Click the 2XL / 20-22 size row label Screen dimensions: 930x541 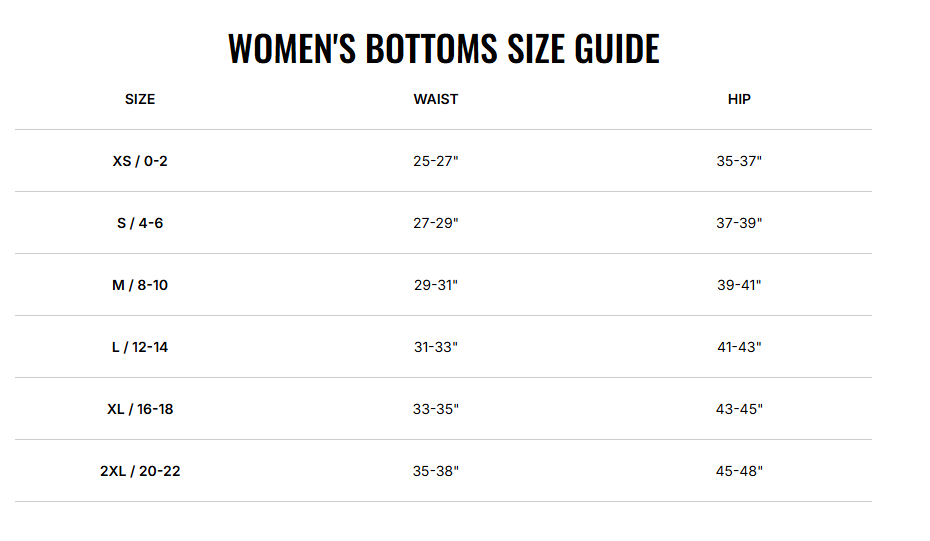pyautogui.click(x=140, y=471)
